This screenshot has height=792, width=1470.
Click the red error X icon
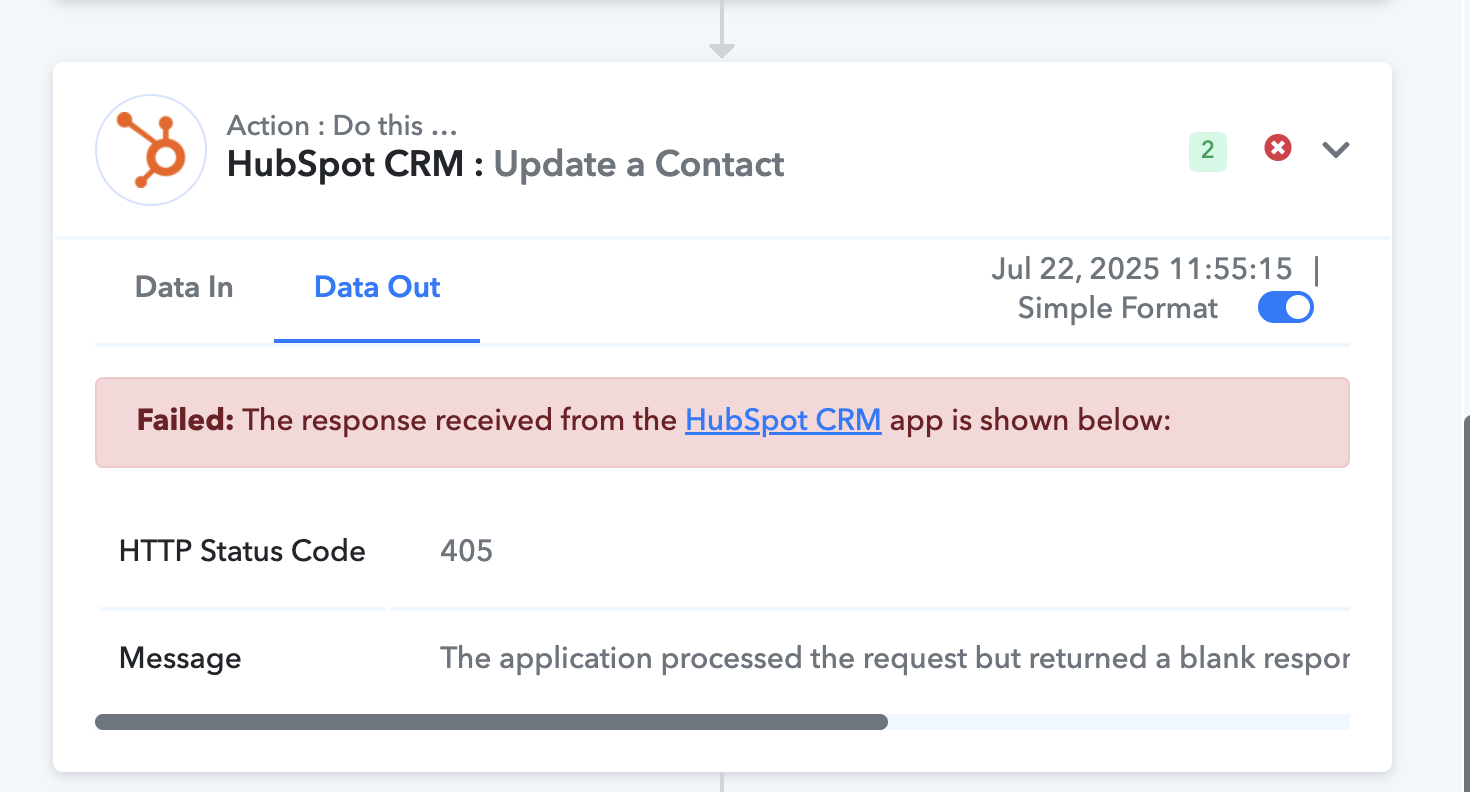1277,148
